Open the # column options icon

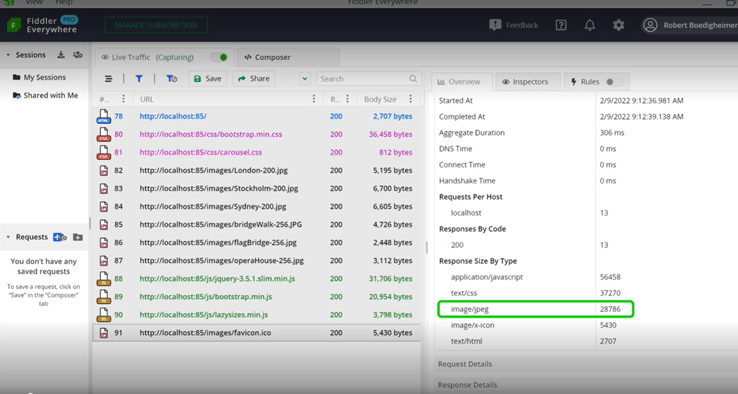[123, 99]
